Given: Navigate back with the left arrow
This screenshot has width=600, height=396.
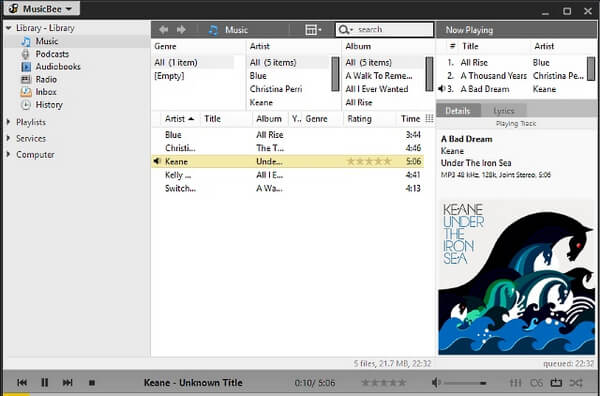Looking at the screenshot, I should pyautogui.click(x=164, y=29).
